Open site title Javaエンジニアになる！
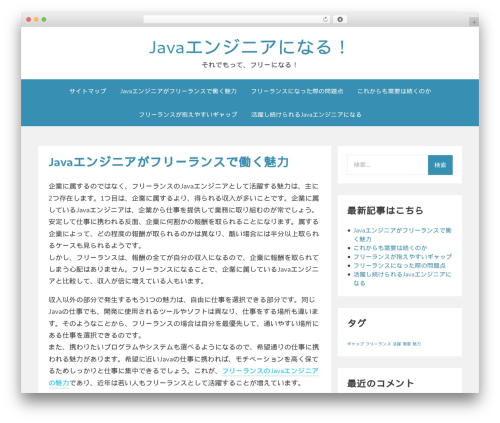500x423 pixels. (248, 47)
